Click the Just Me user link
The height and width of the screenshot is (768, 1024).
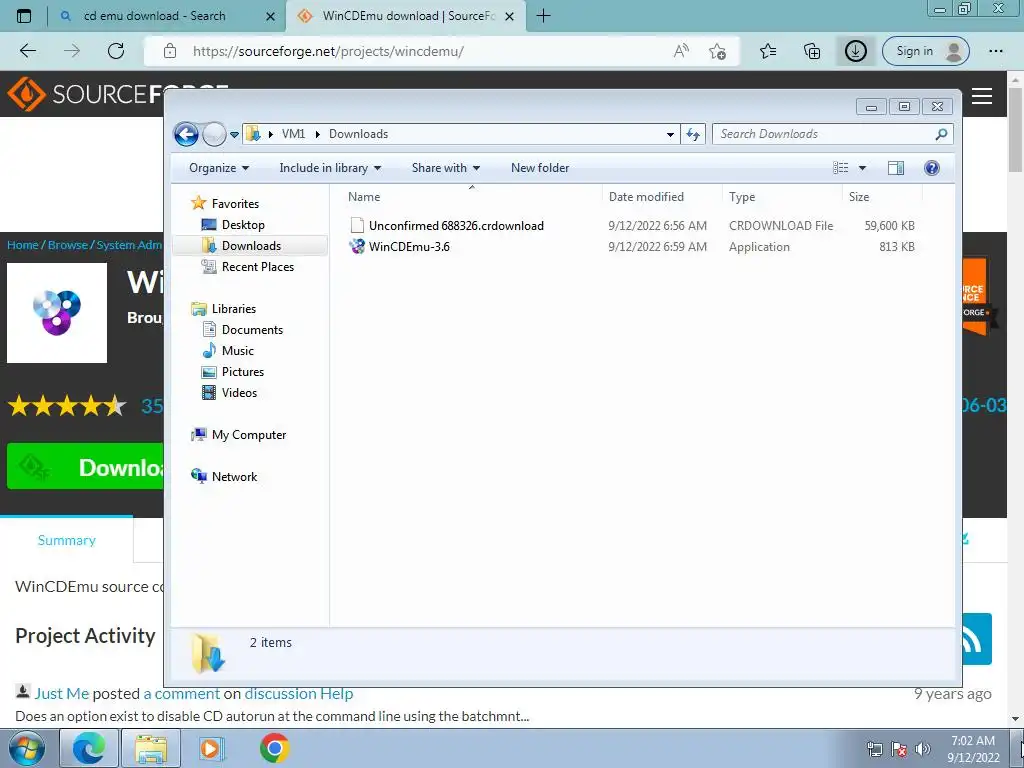61,694
